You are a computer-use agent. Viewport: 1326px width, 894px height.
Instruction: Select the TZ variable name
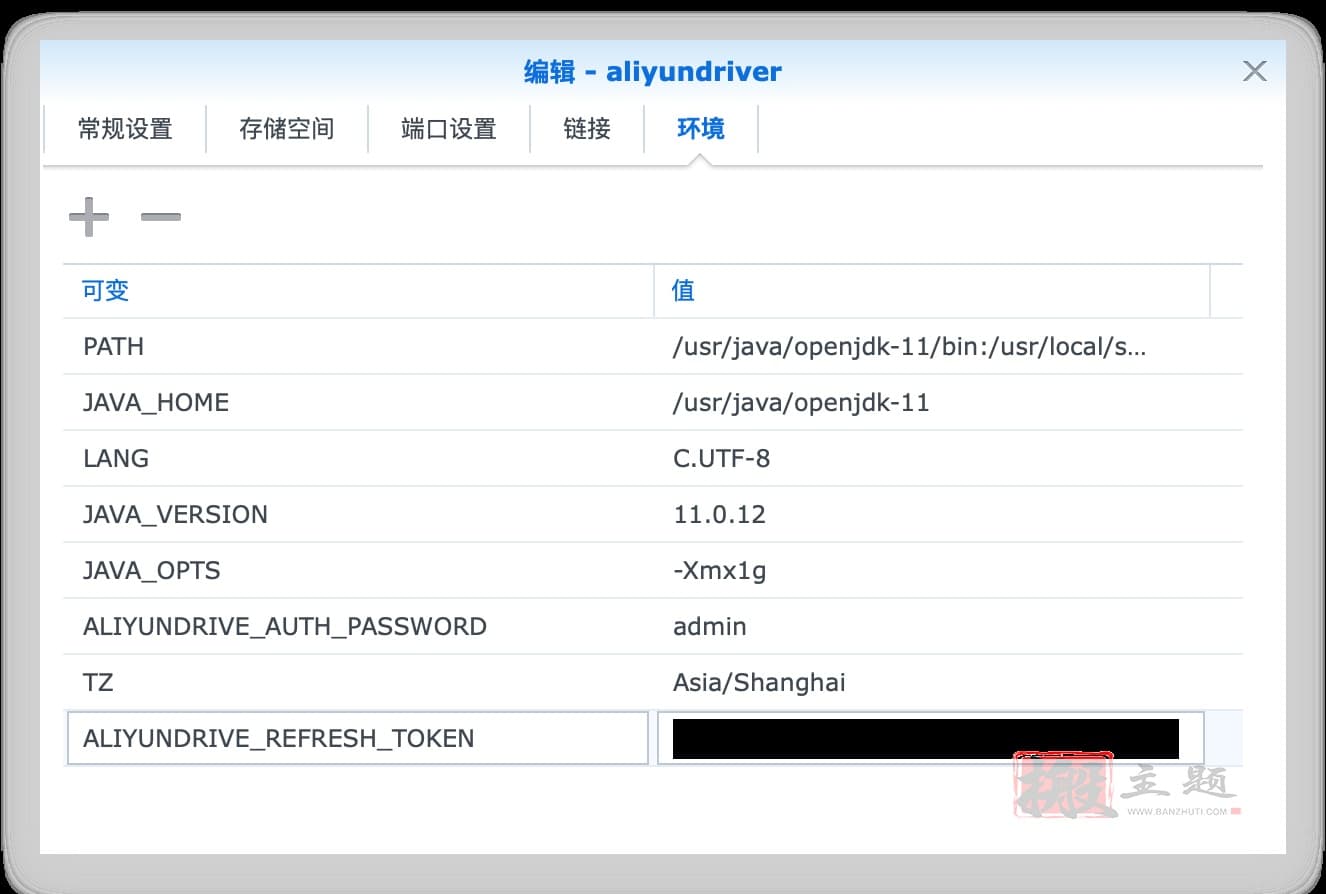98,683
